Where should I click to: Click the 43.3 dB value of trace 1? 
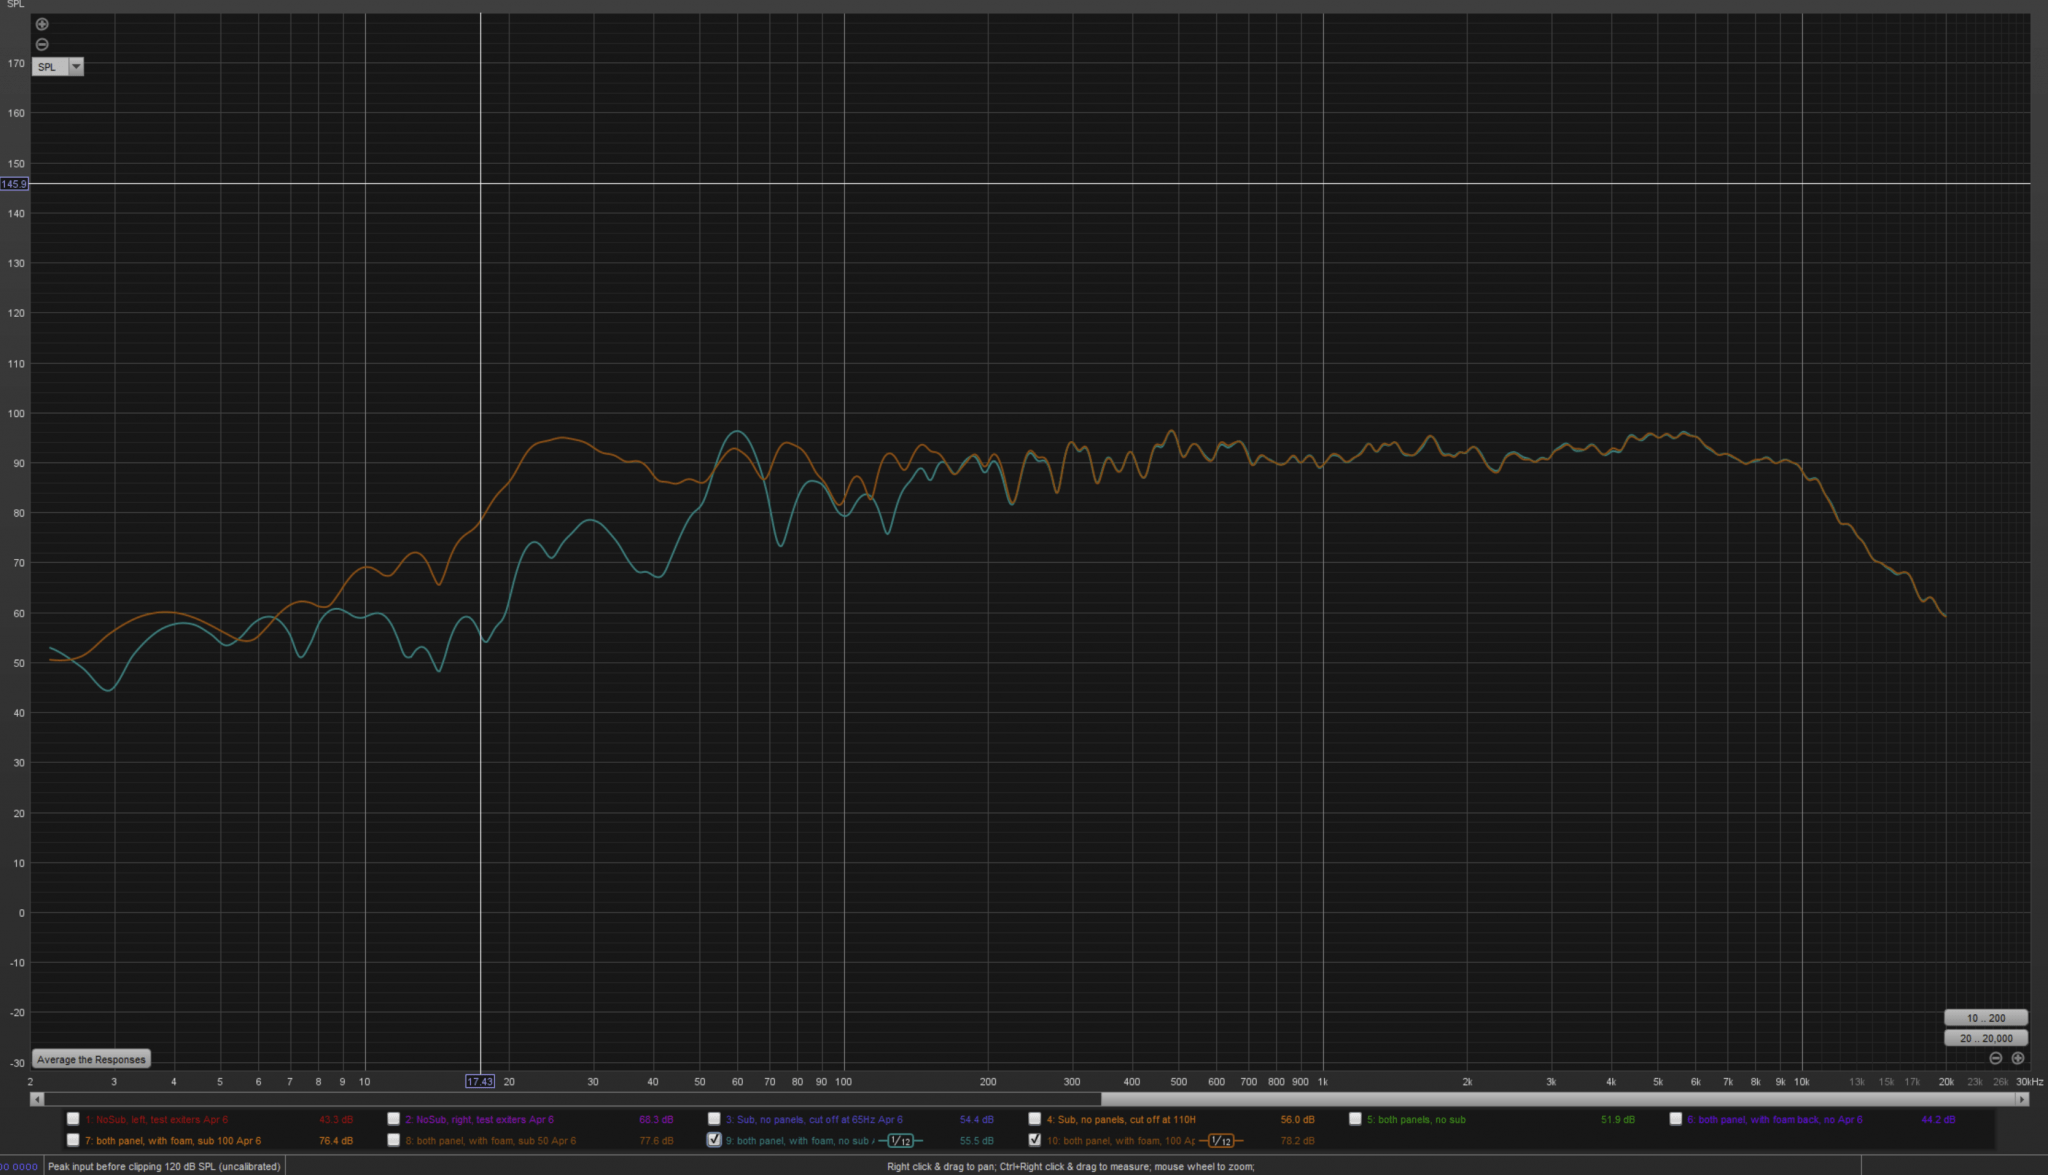(x=336, y=1120)
